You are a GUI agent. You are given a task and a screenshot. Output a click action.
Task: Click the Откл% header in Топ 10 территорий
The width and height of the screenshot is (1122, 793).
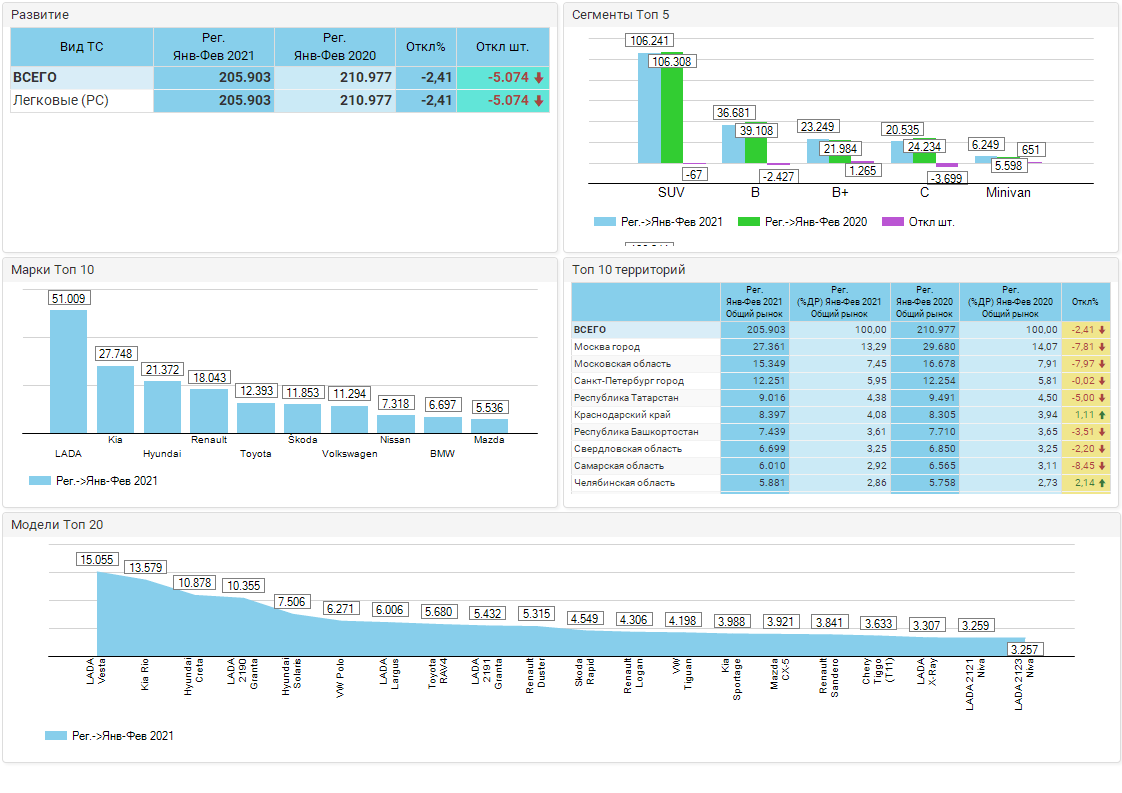[1084, 301]
